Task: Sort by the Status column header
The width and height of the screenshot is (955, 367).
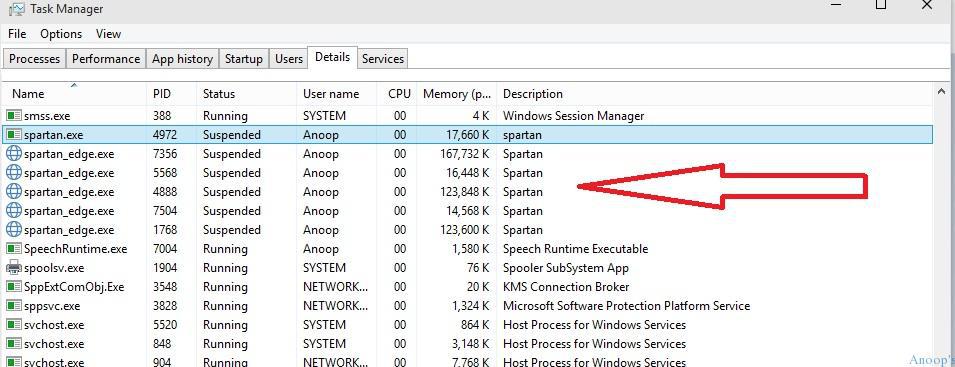Action: 246,94
